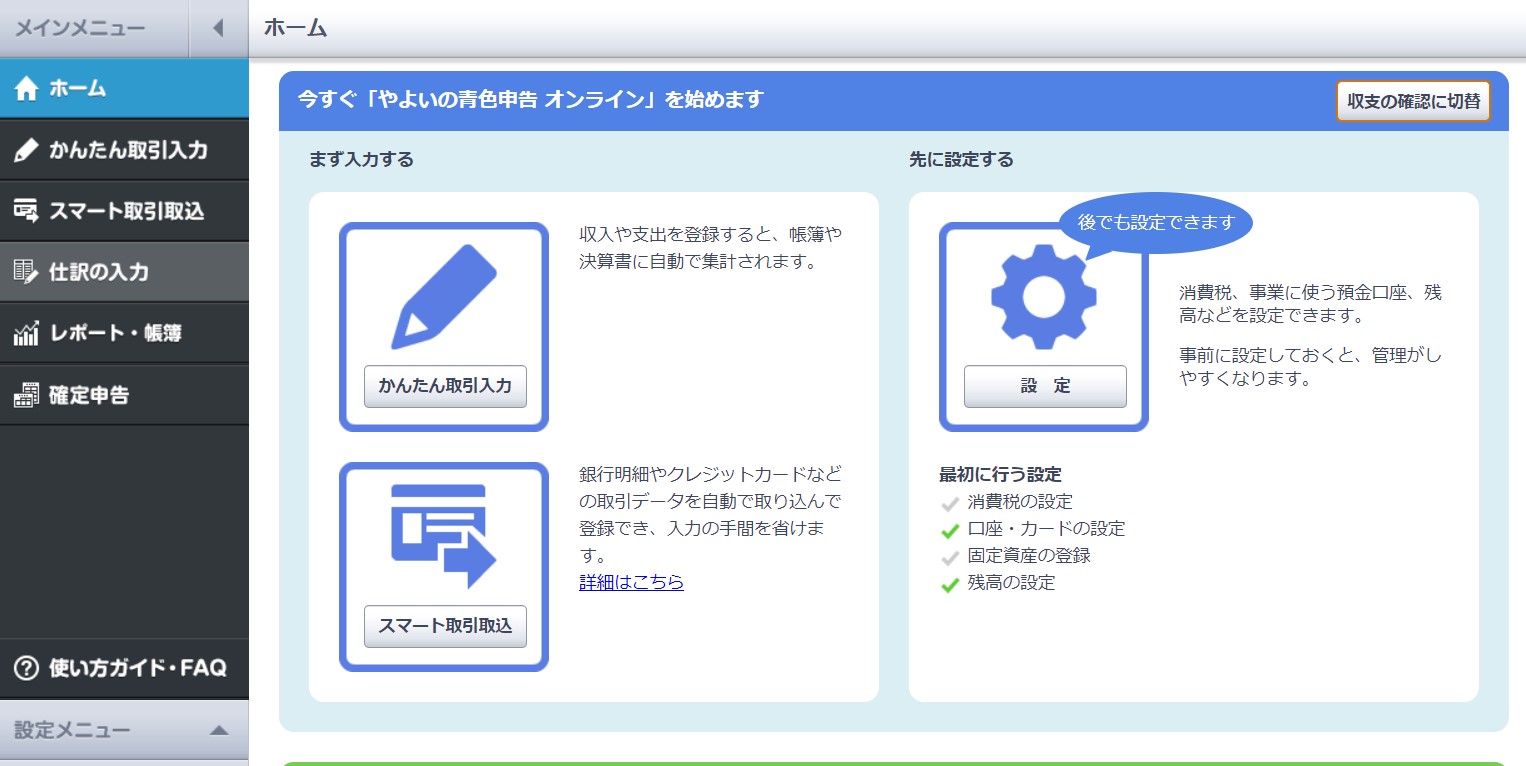
Task: Click the gray checkmark beside 消費税の設定
Action: point(951,503)
